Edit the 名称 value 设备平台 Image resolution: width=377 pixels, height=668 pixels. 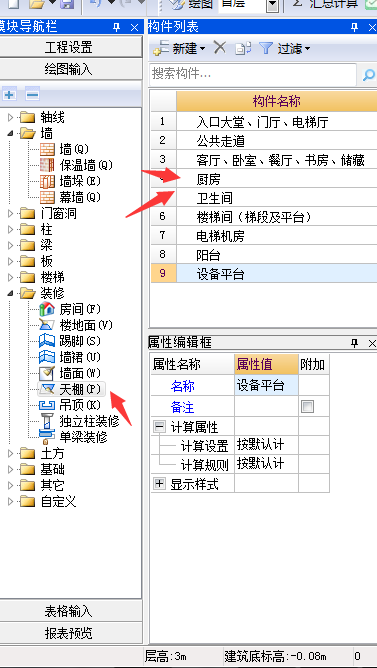click(266, 386)
